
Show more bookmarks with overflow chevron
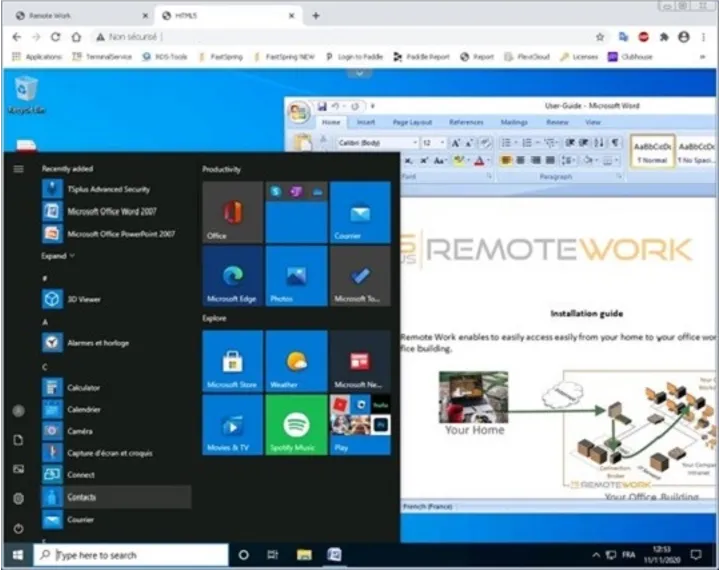pos(703,57)
